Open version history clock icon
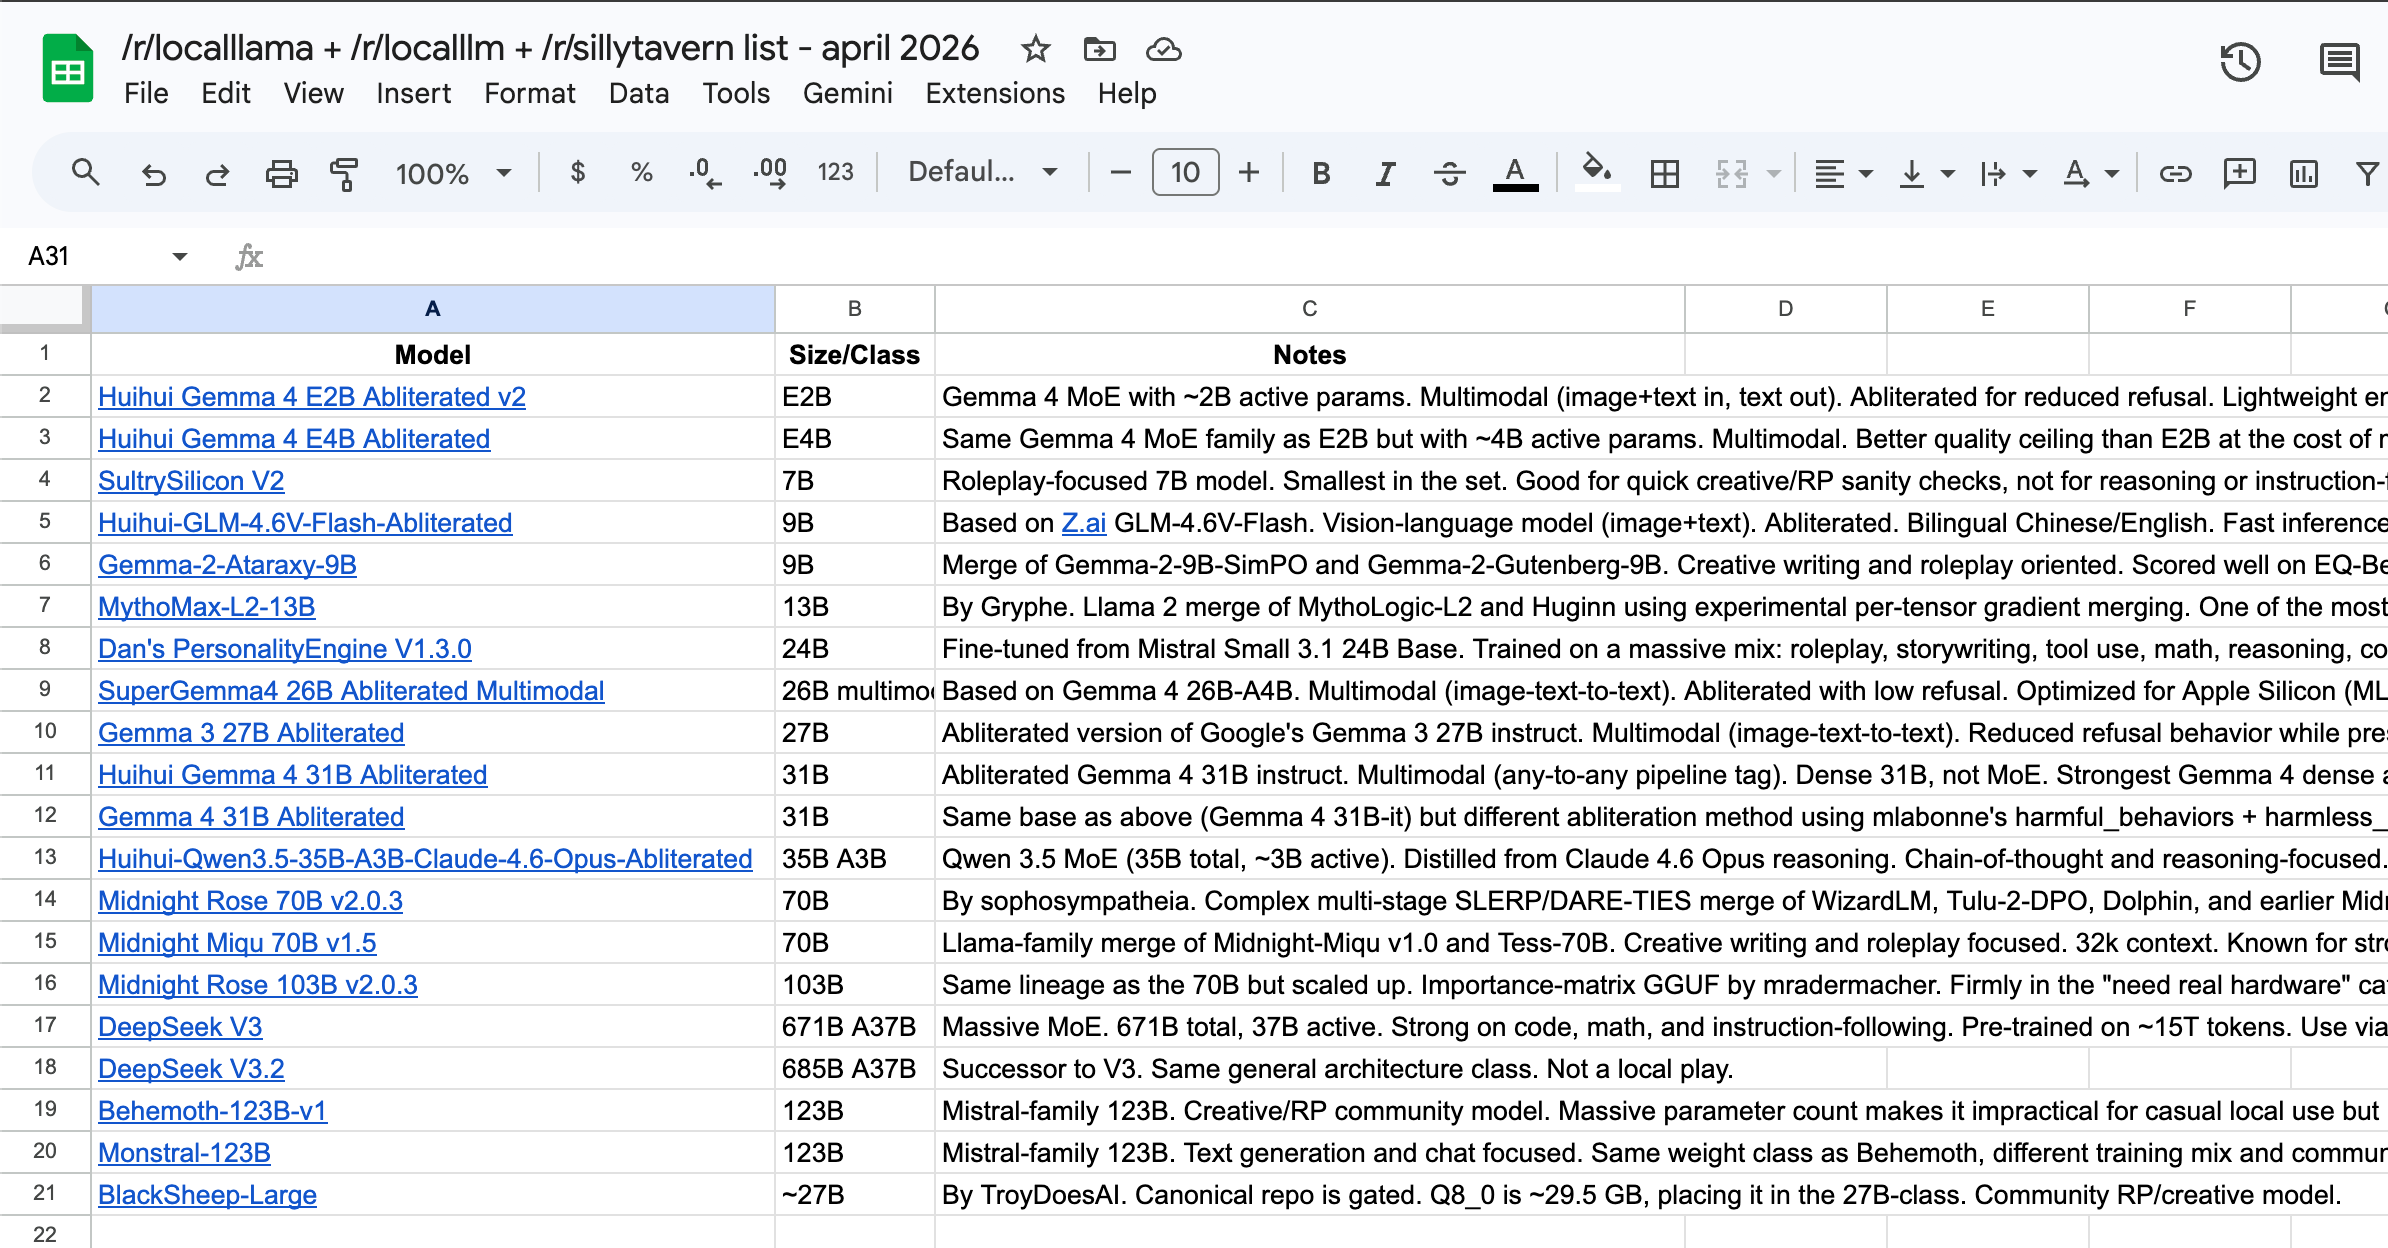The width and height of the screenshot is (2388, 1248). tap(2240, 62)
